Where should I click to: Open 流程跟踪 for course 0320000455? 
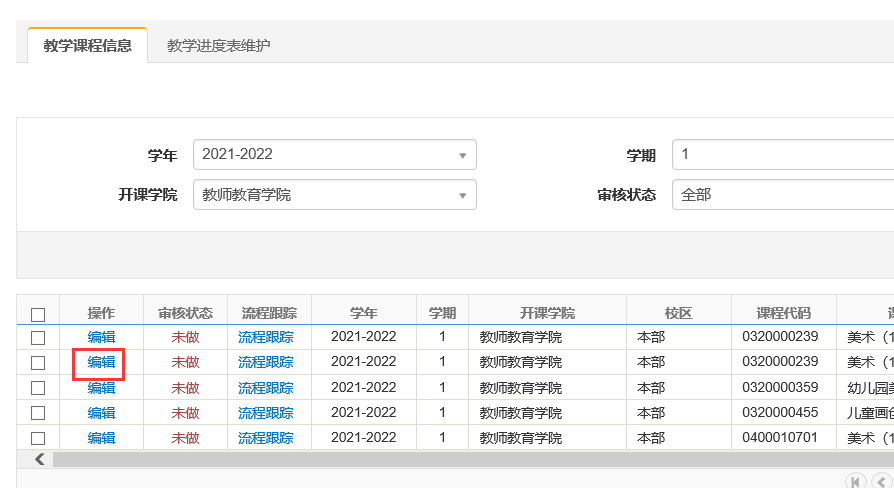coord(266,413)
